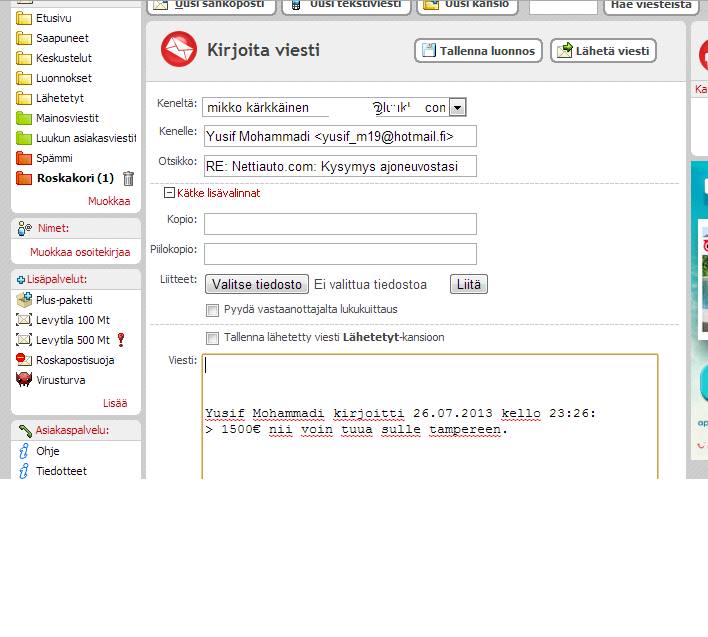Click Plus-paketti label
Viewport: 708px width, 637px height.
tap(64, 300)
